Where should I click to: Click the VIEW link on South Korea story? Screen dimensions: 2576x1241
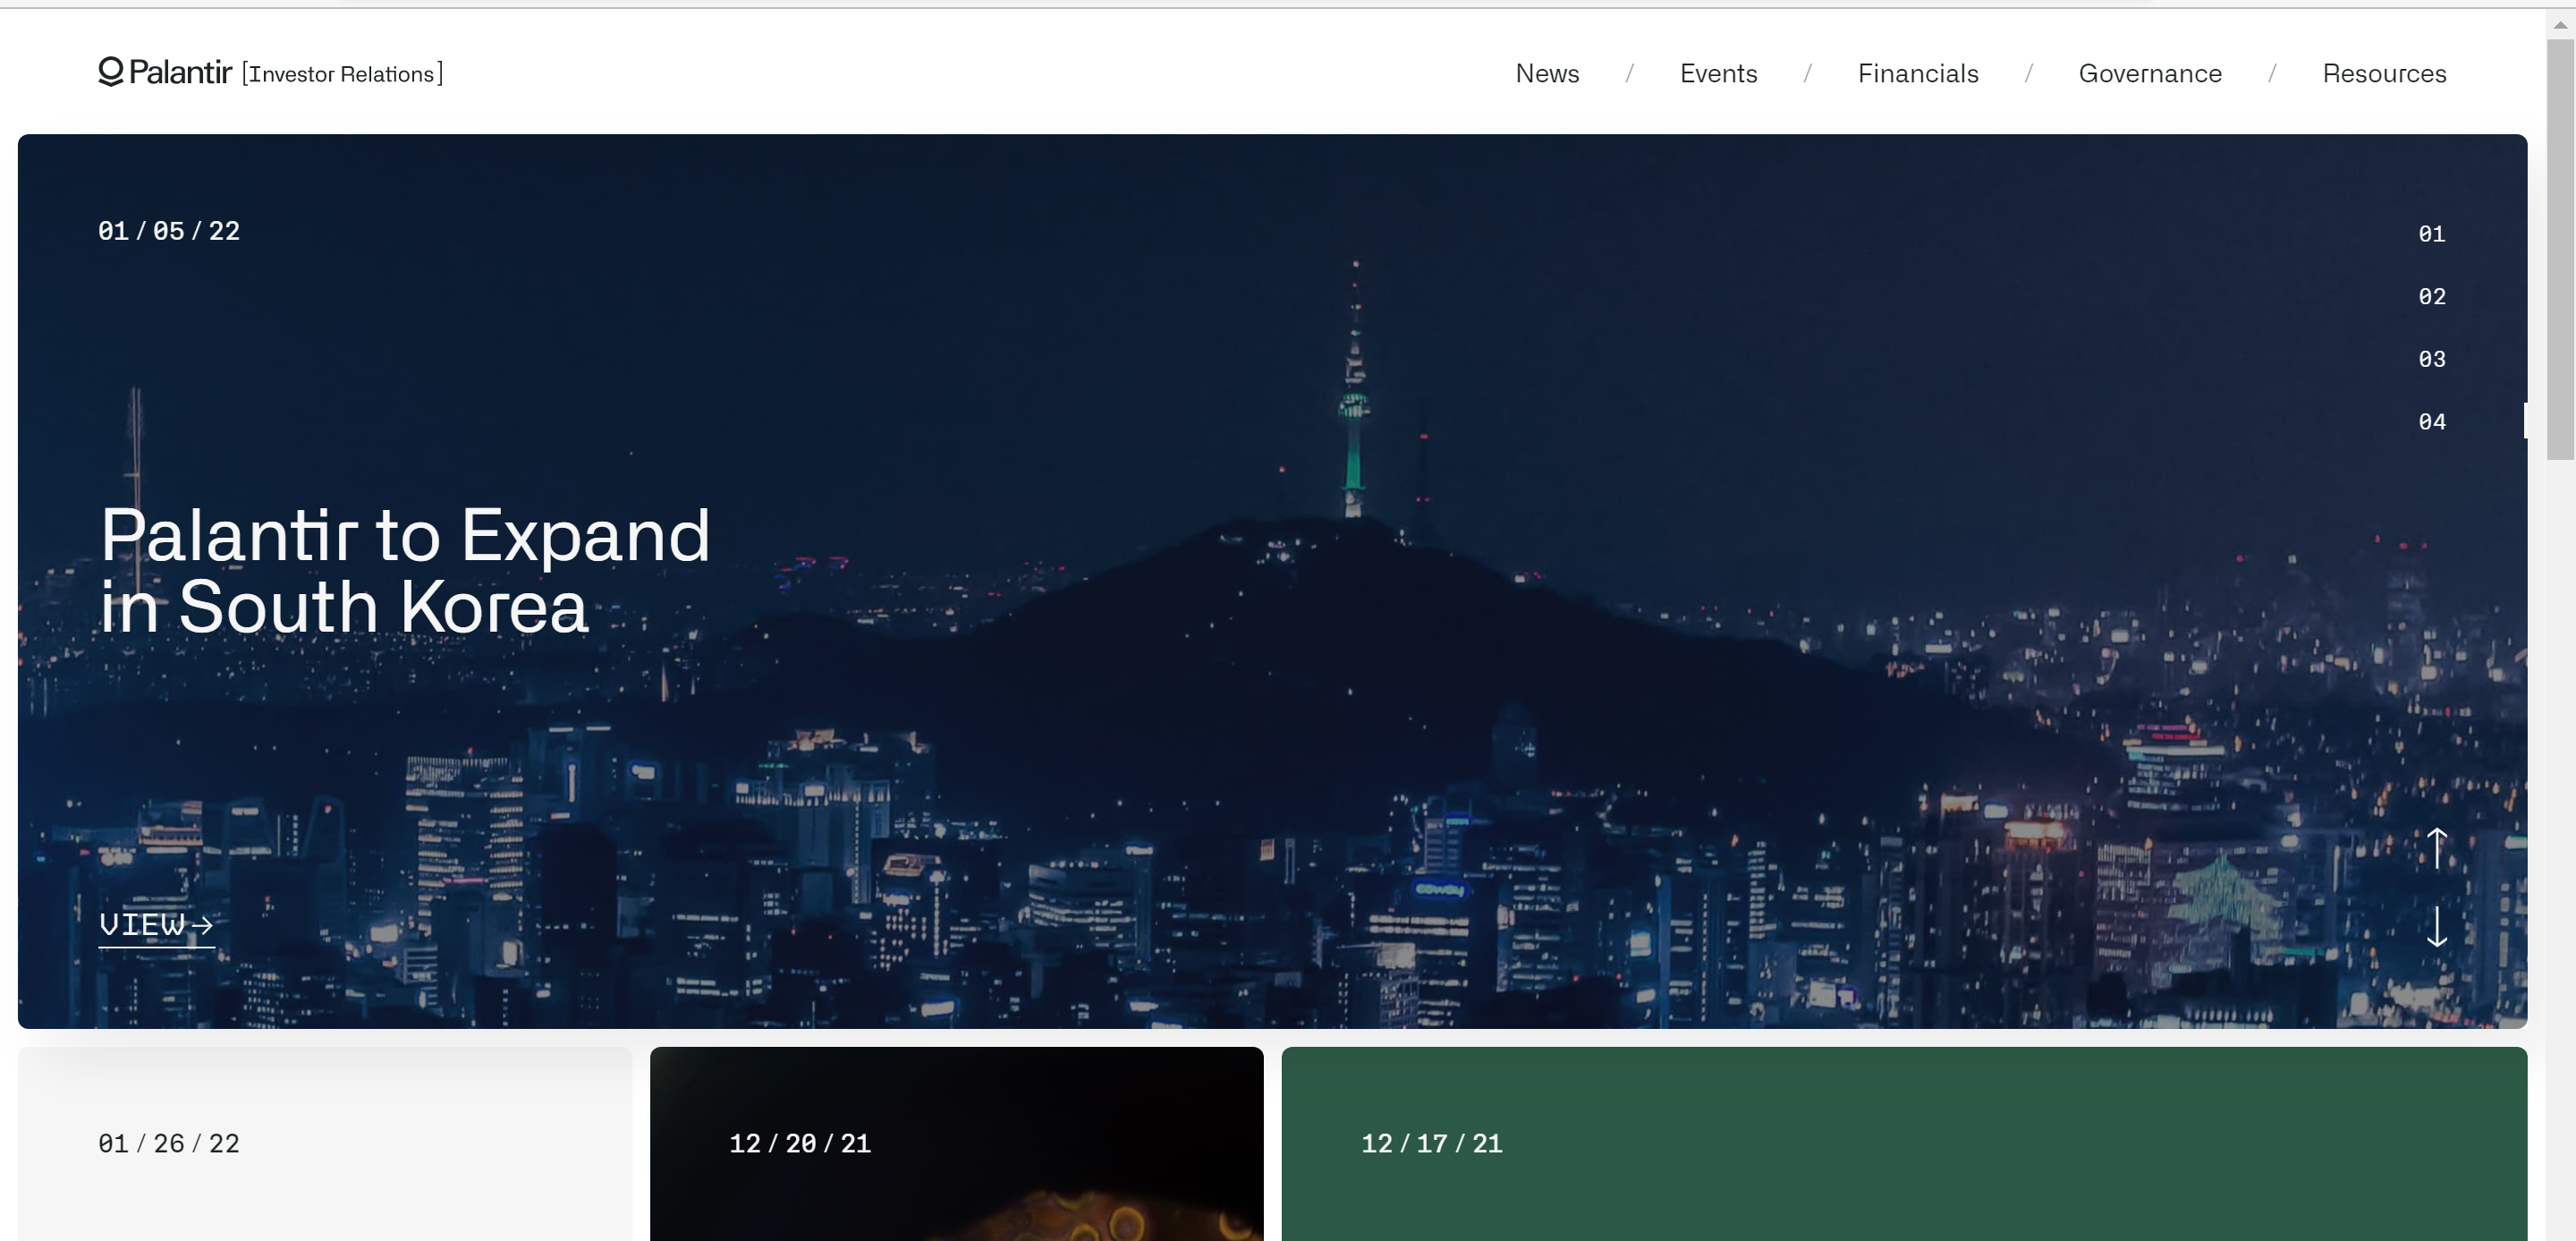point(156,926)
